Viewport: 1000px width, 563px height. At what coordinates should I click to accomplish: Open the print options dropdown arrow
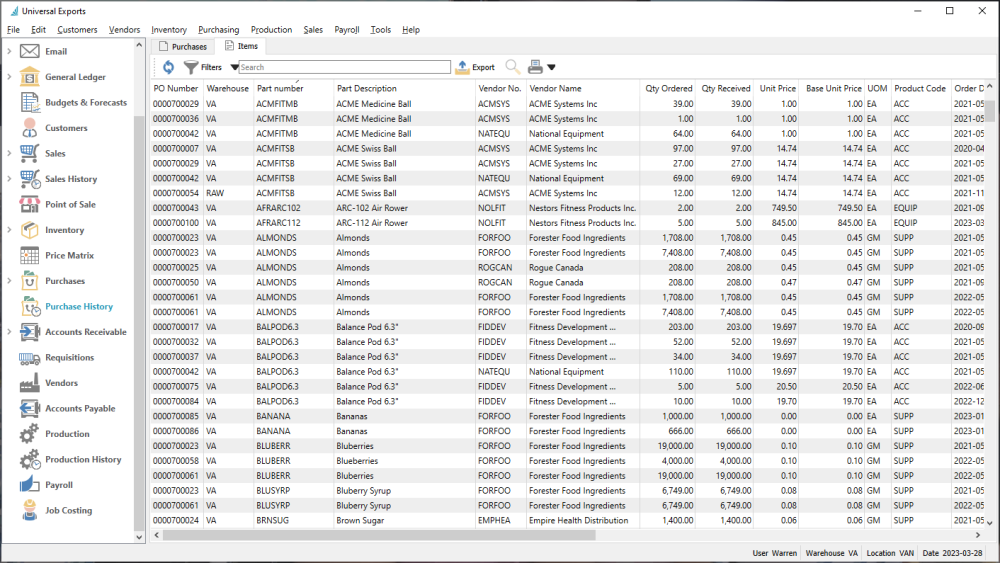pyautogui.click(x=551, y=67)
